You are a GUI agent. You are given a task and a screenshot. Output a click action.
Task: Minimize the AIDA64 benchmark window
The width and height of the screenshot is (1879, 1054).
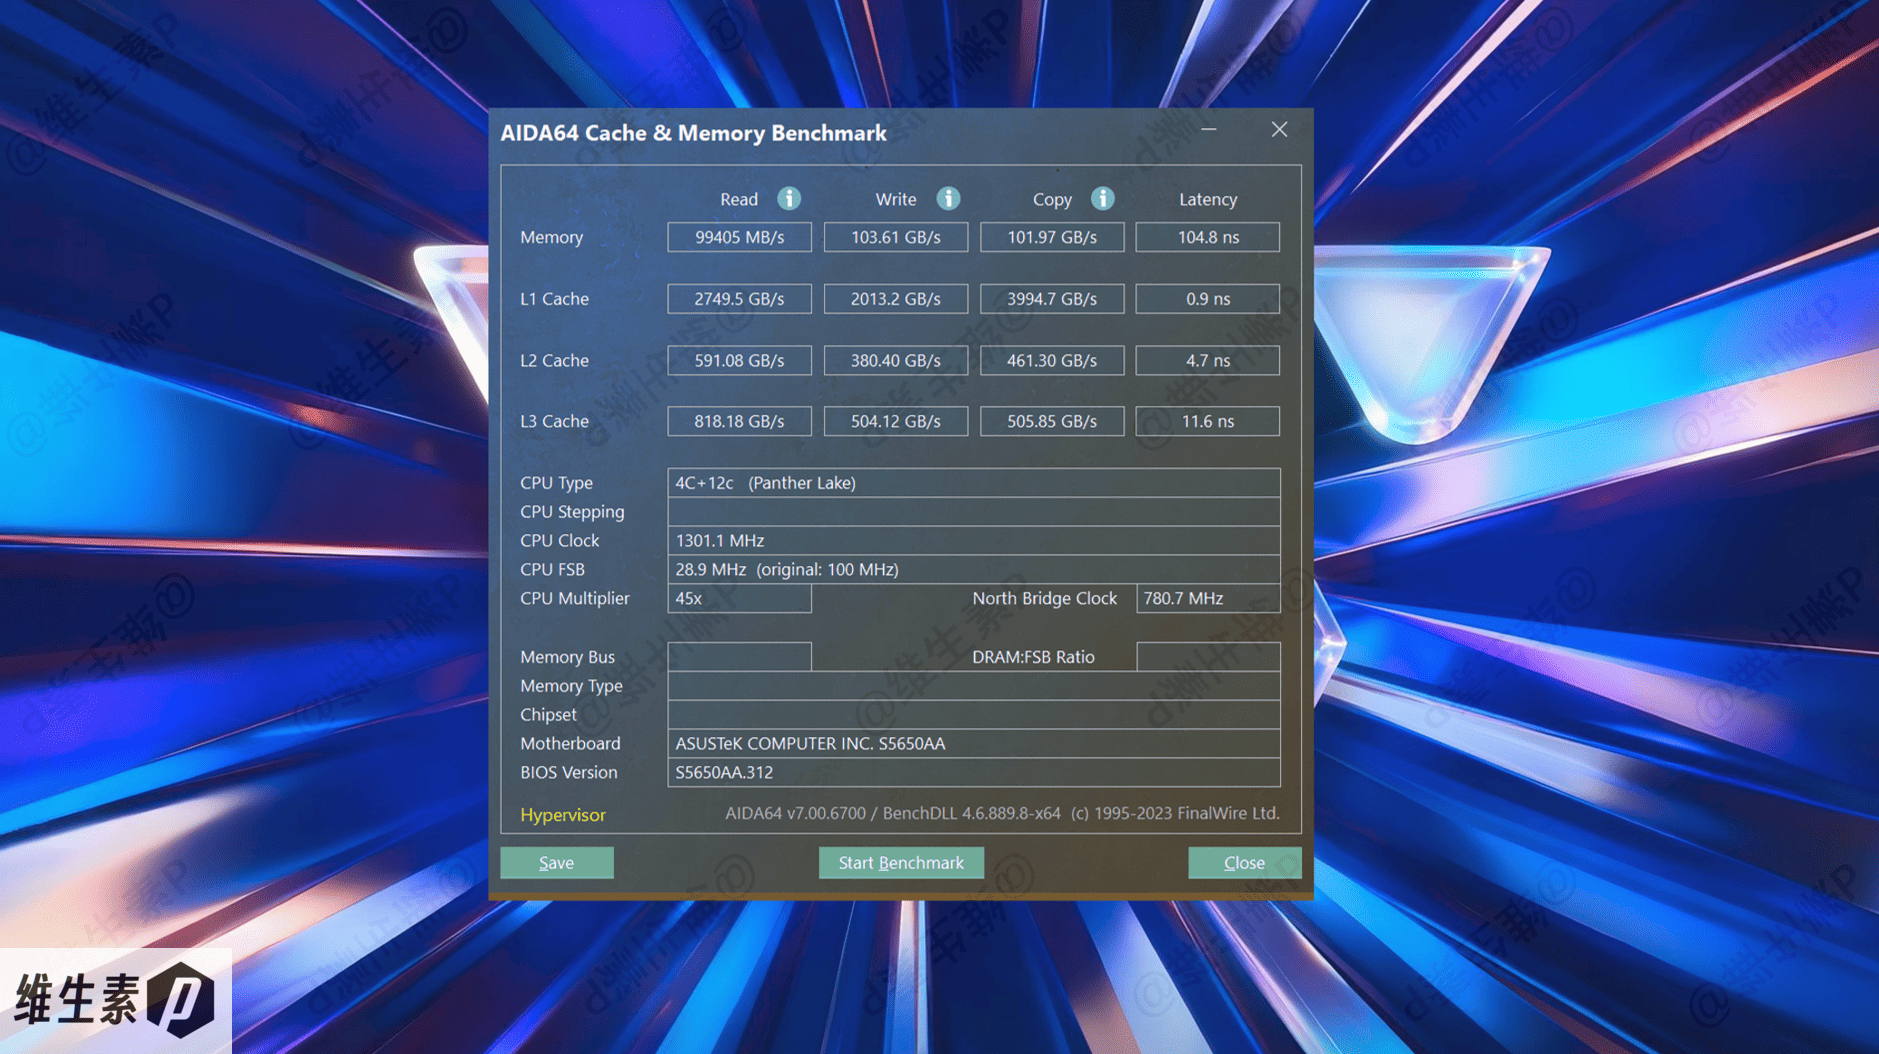tap(1209, 130)
